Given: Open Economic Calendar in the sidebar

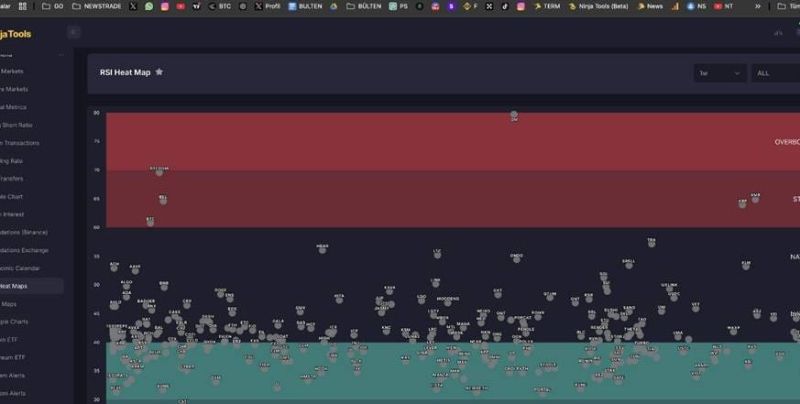Looking at the screenshot, I should coord(20,268).
